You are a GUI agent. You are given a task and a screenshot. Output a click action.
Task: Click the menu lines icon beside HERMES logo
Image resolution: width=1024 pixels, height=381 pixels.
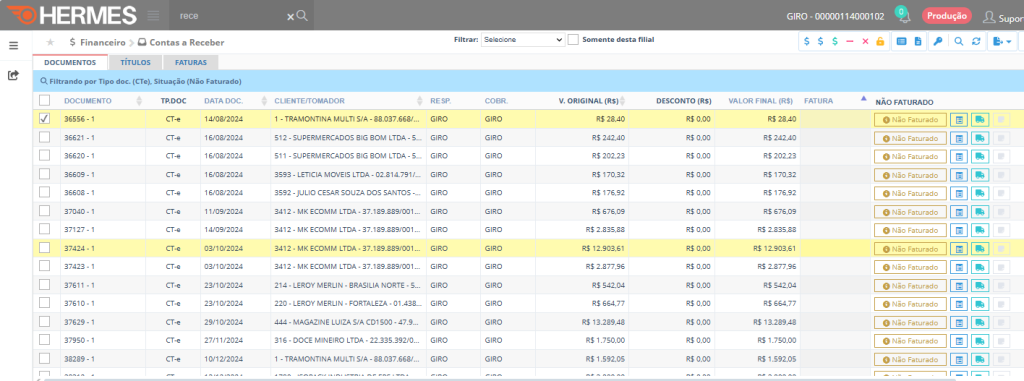(x=153, y=15)
